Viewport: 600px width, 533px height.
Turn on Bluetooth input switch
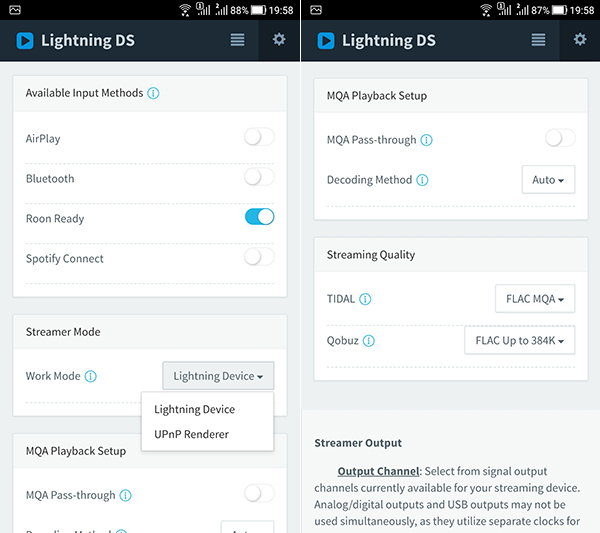[x=259, y=177]
